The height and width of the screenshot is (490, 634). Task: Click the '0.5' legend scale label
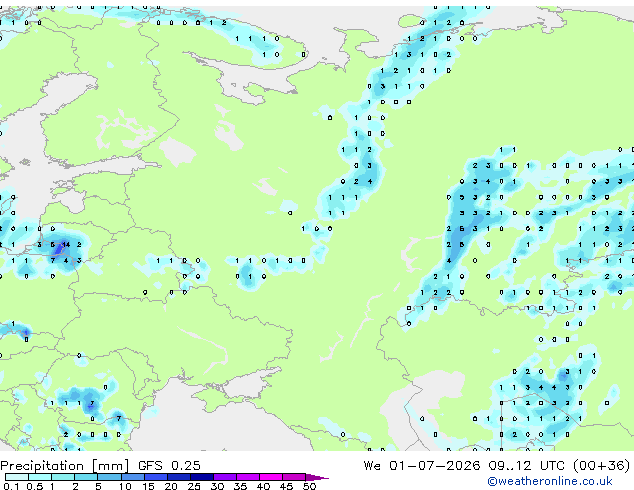point(34,486)
